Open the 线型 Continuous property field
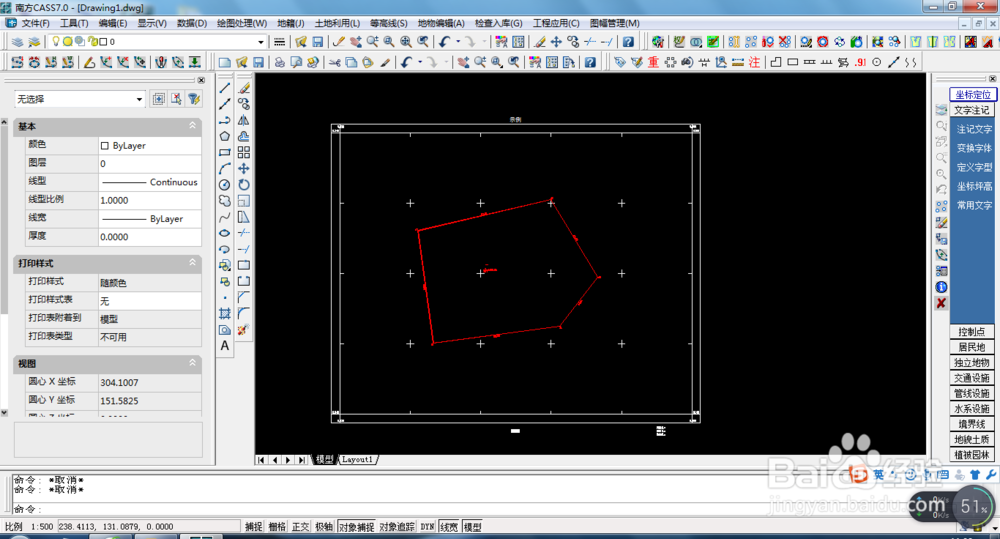The width and height of the screenshot is (1000, 539). click(150, 182)
